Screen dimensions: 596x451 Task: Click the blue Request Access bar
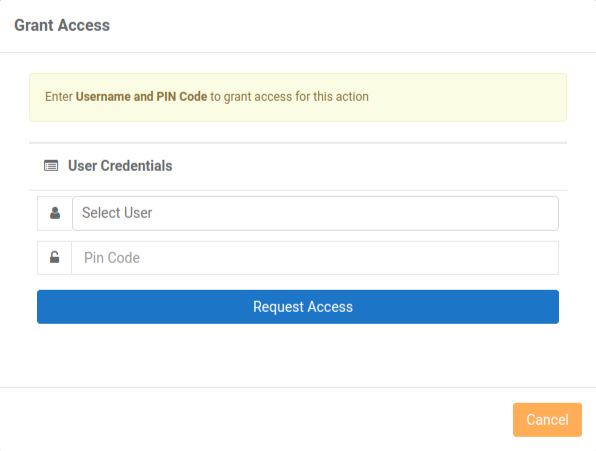point(298,307)
